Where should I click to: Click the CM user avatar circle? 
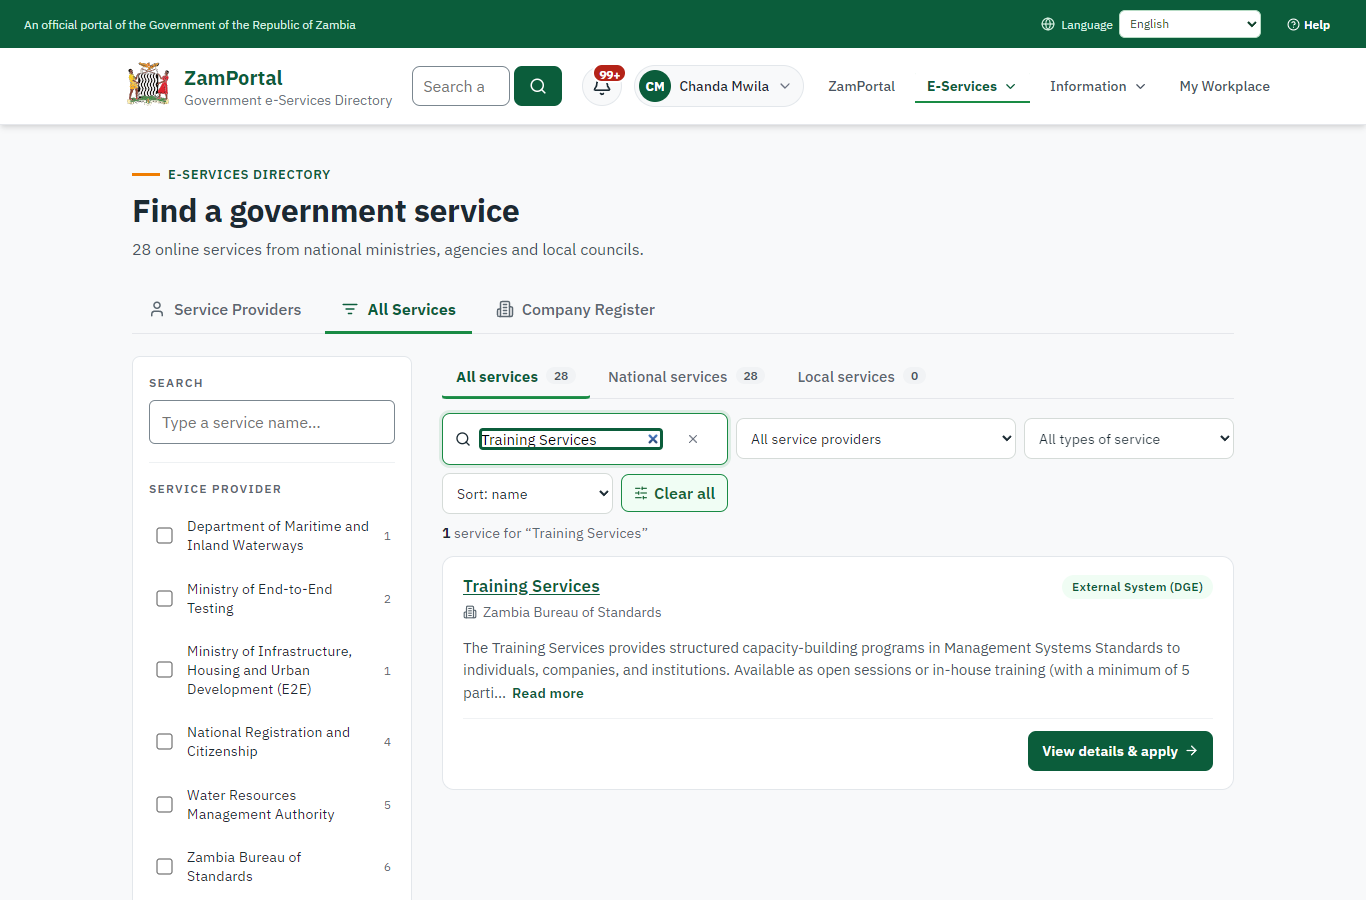[655, 86]
